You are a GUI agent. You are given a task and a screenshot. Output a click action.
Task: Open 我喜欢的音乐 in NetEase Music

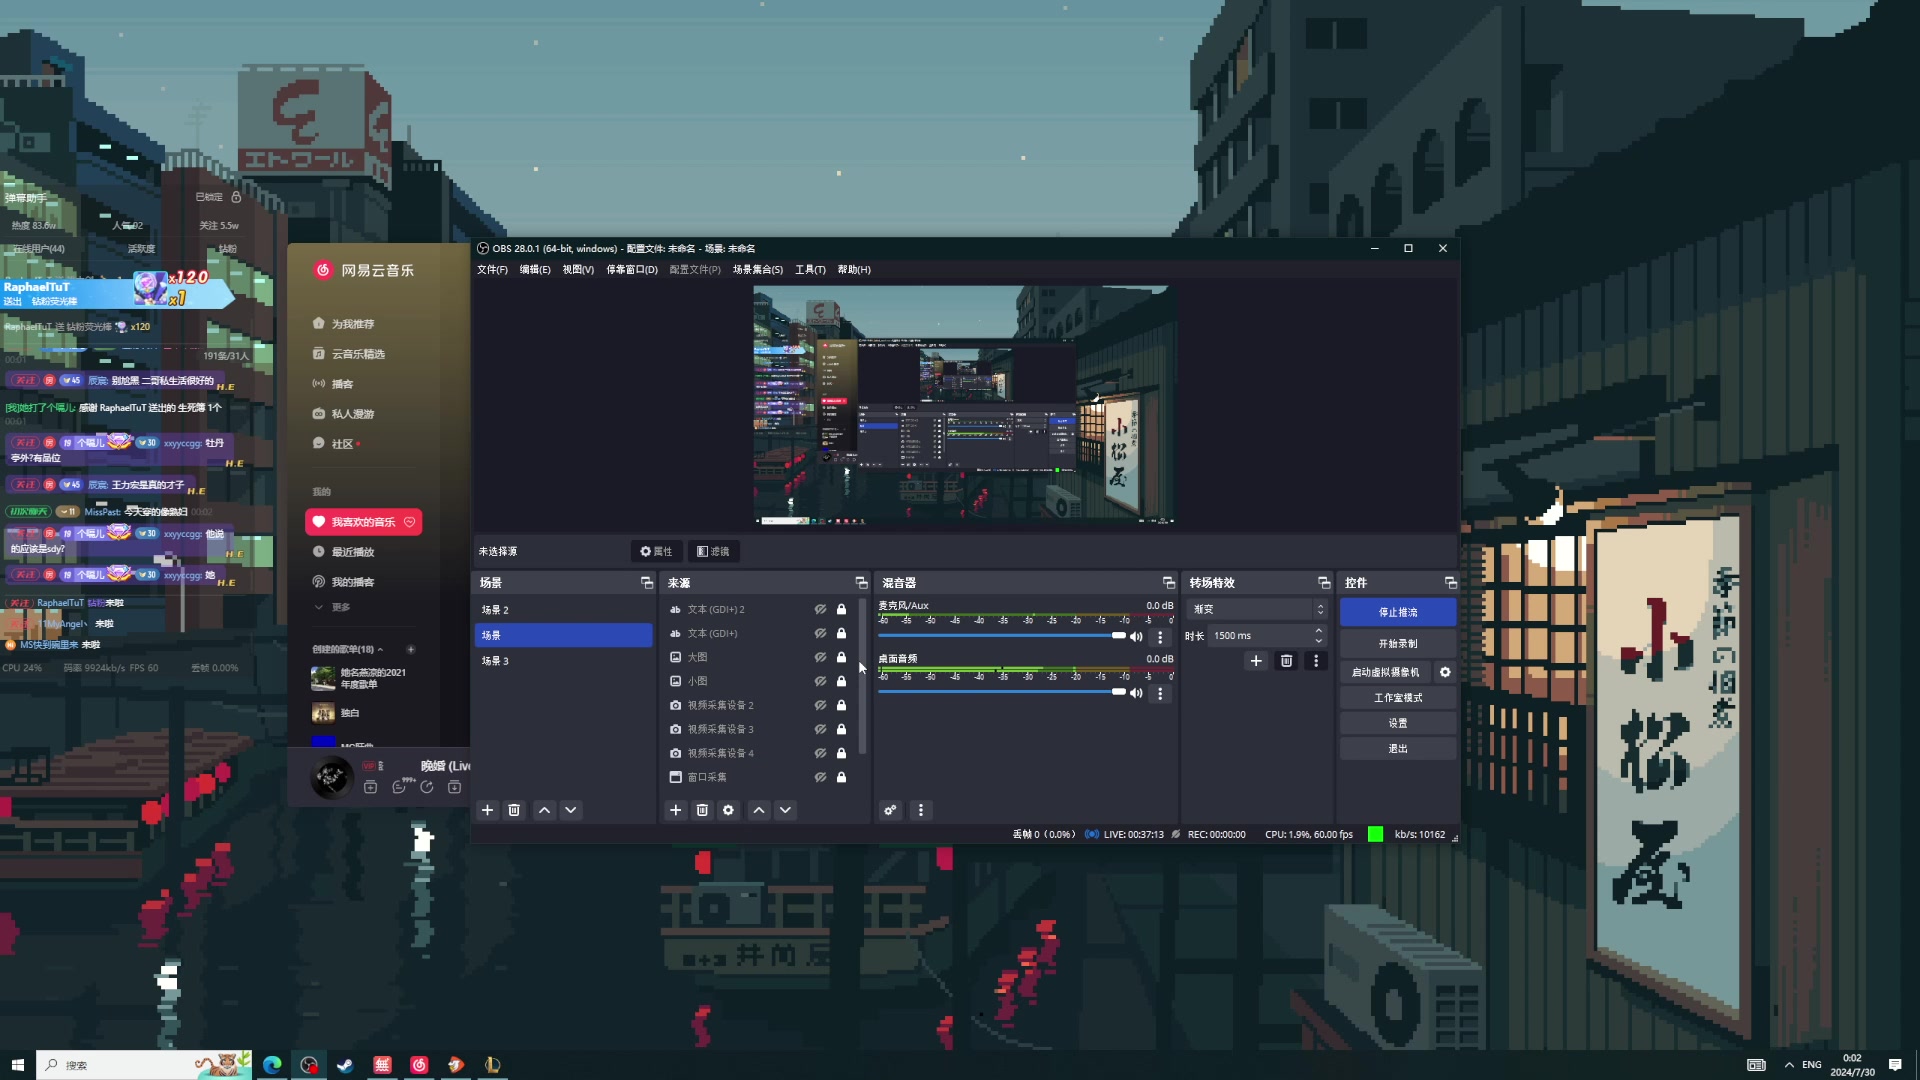pyautogui.click(x=363, y=522)
